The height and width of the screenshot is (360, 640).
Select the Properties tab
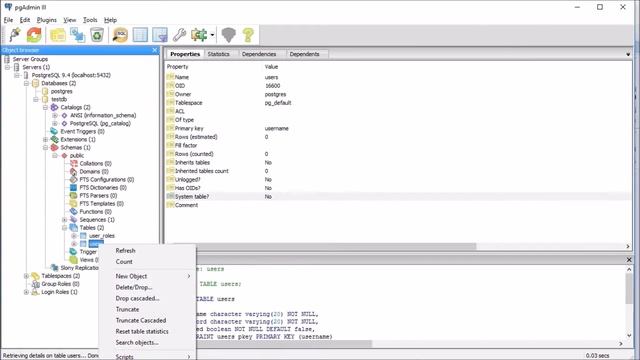coord(185,54)
